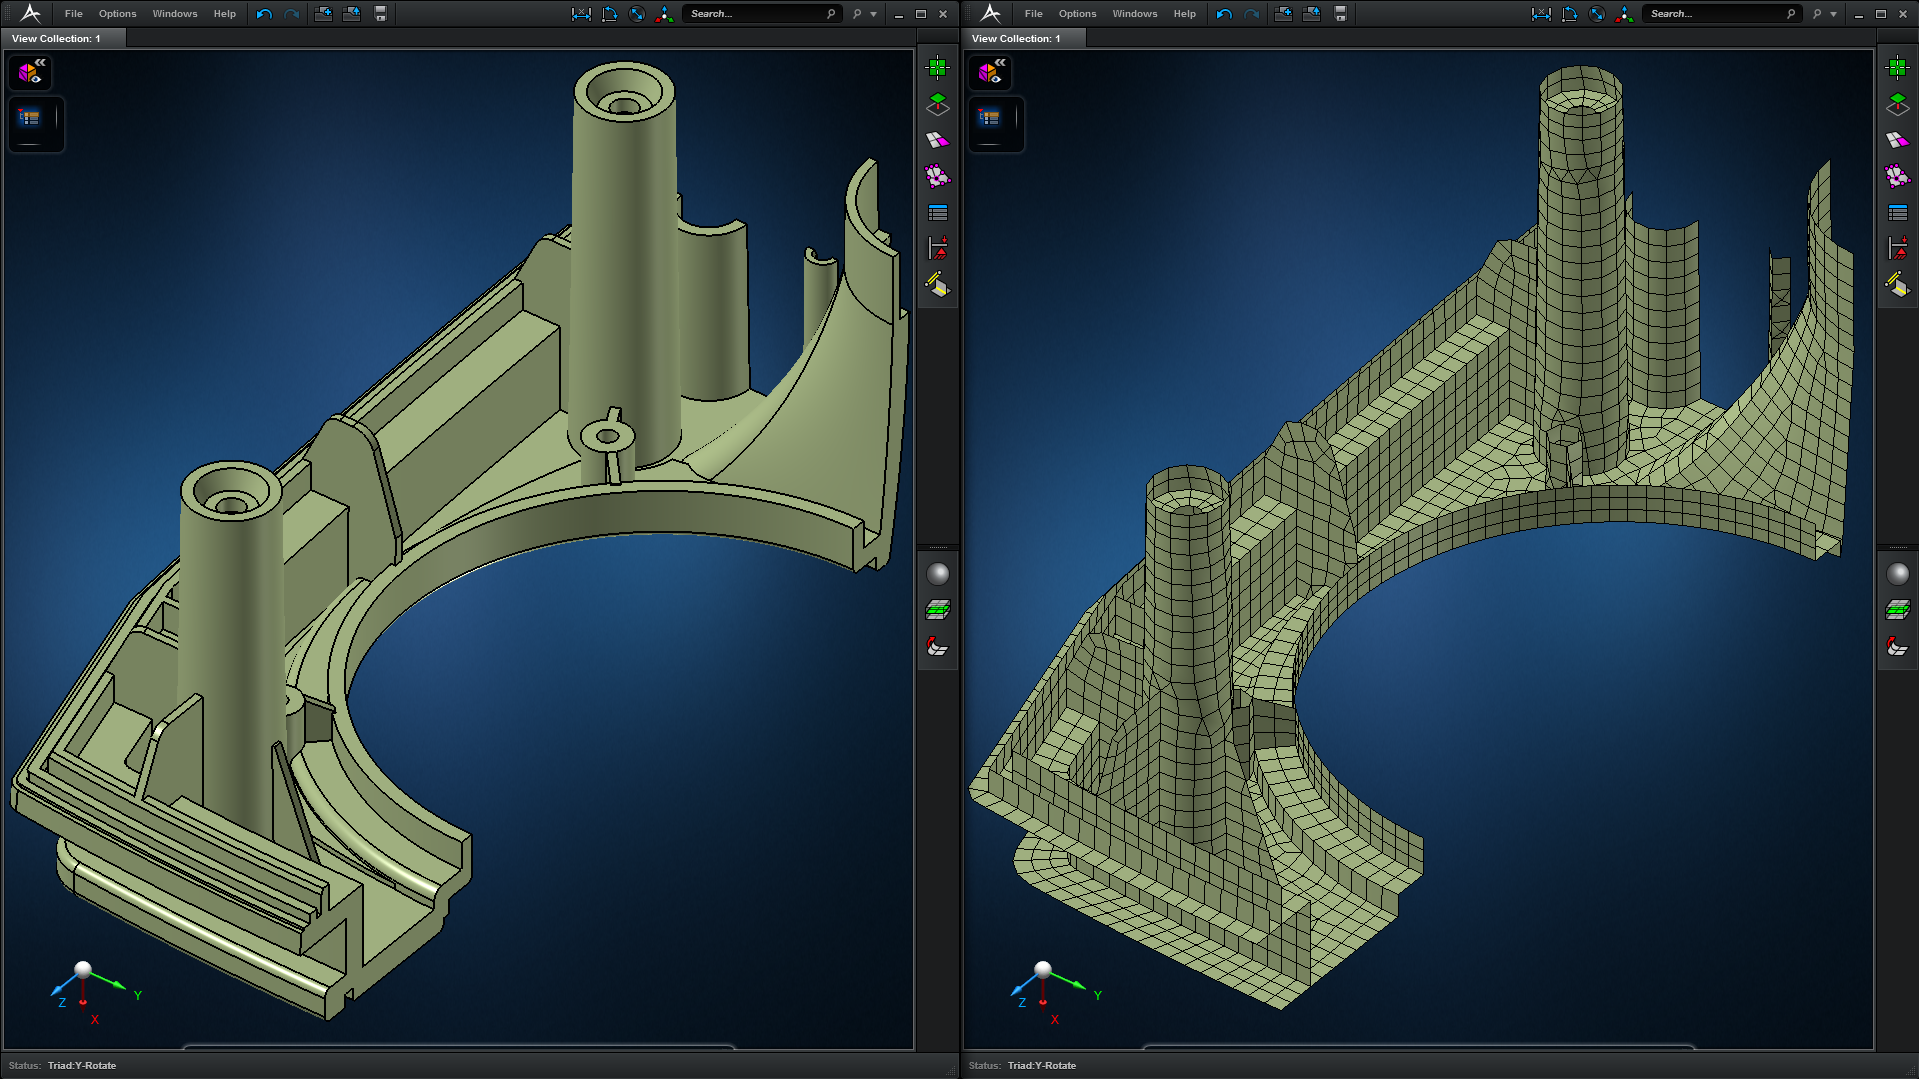Open the Options menu
Screen dimensions: 1919x1079
point(117,13)
